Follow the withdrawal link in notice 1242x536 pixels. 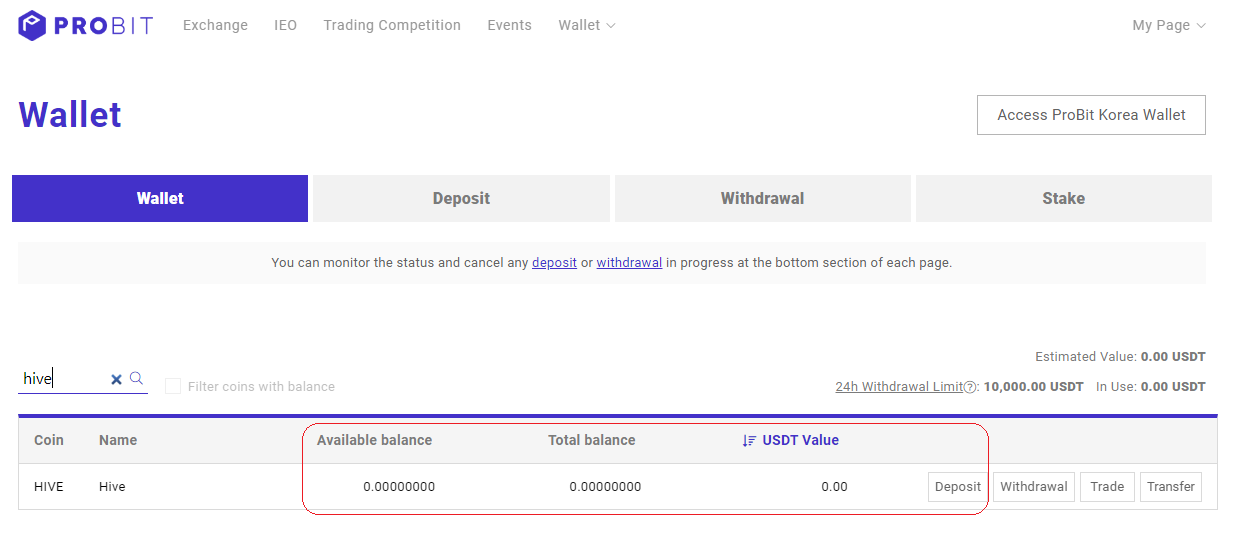click(629, 263)
